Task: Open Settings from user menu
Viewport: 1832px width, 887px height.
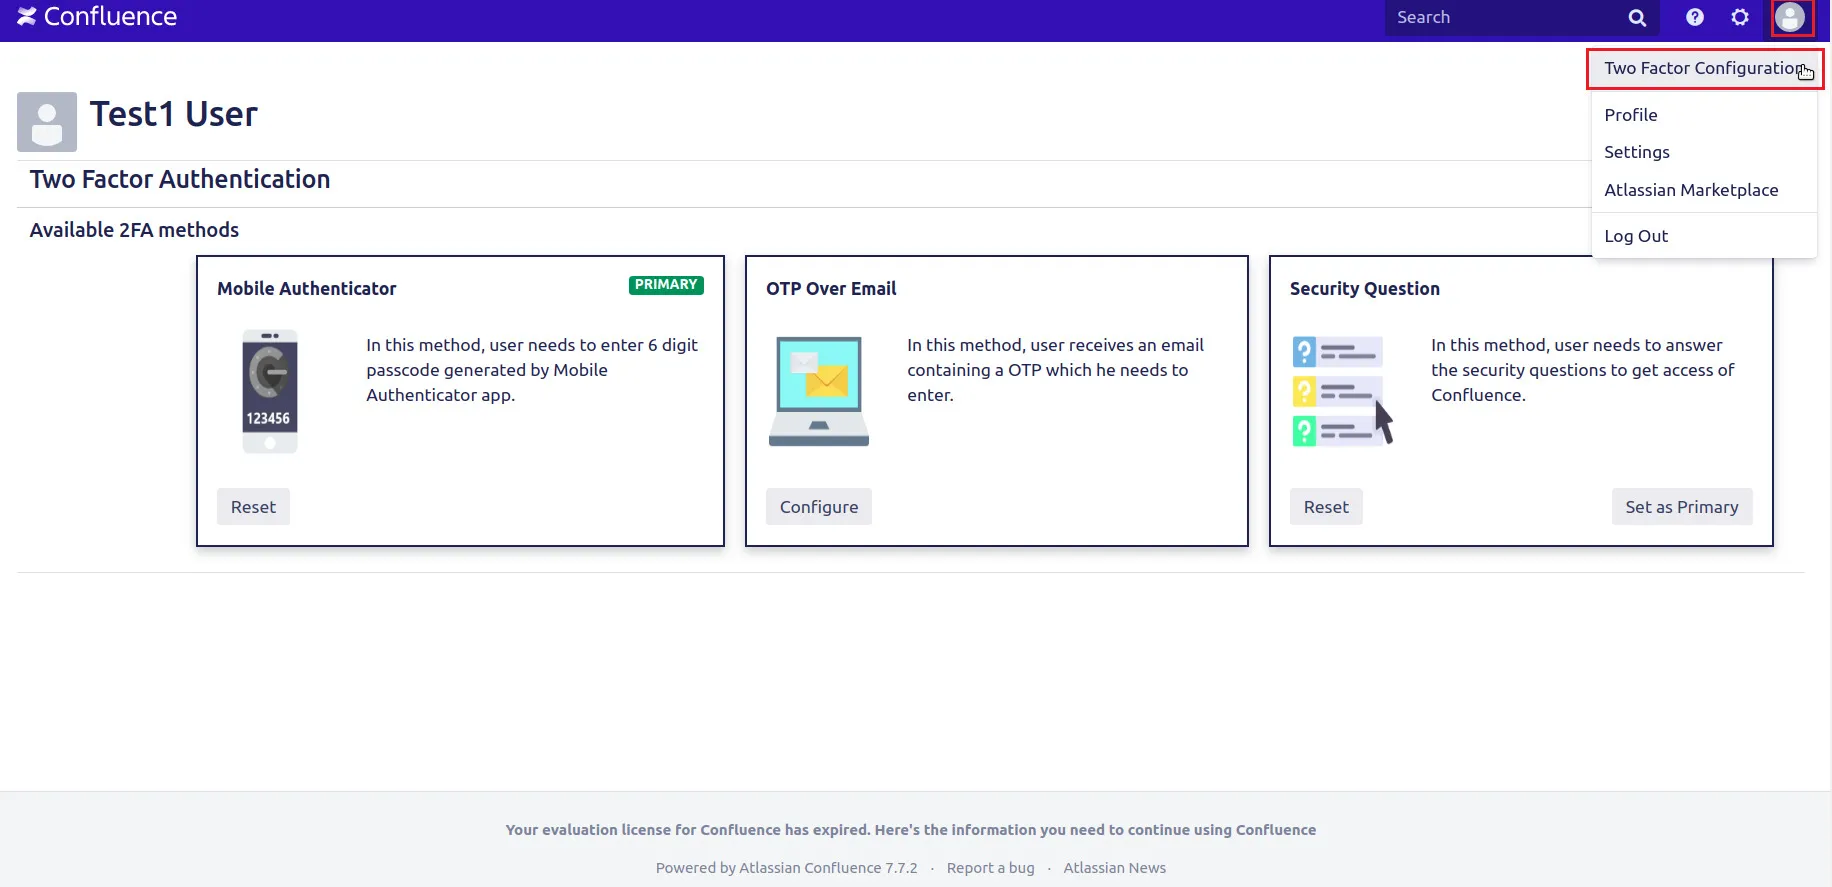Action: coord(1704,152)
